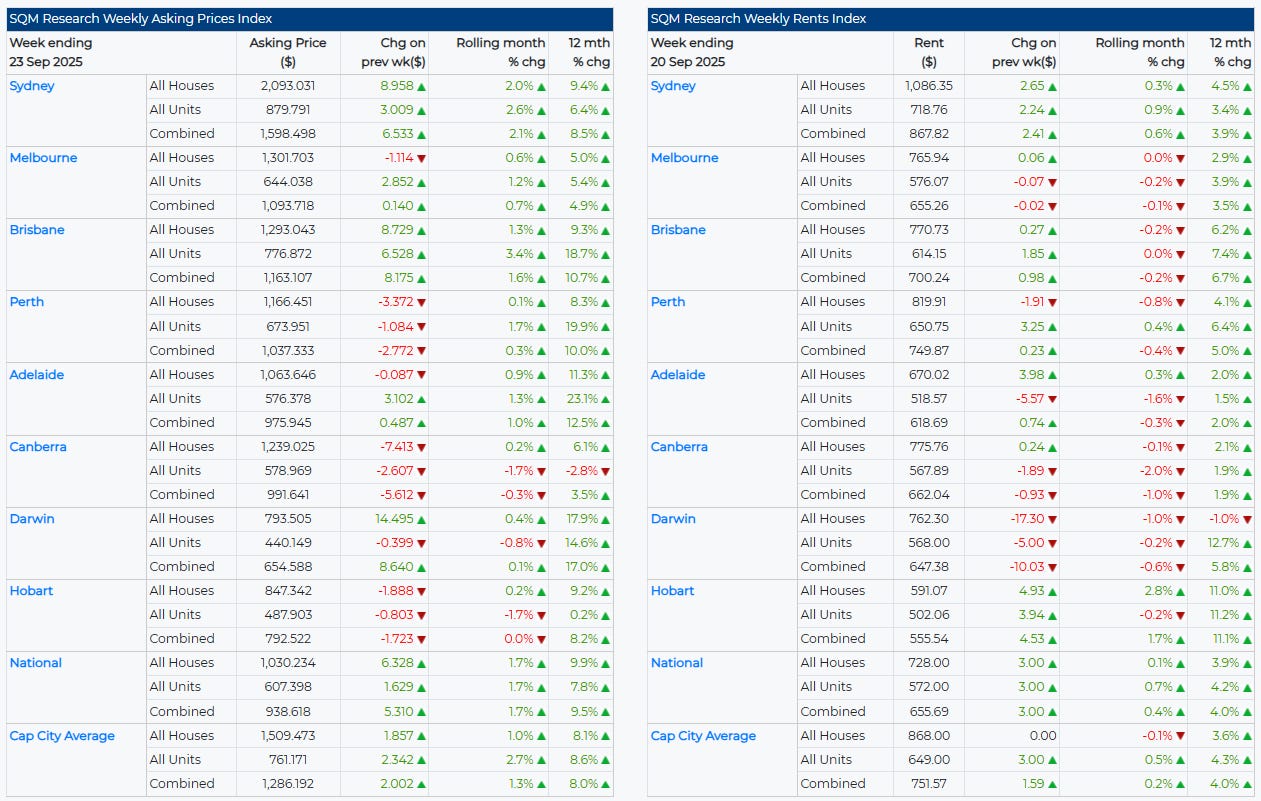This screenshot has width=1261, height=801.
Task: Click Adelaide All Units 23.1% twelve-month change
Action: (x=582, y=399)
